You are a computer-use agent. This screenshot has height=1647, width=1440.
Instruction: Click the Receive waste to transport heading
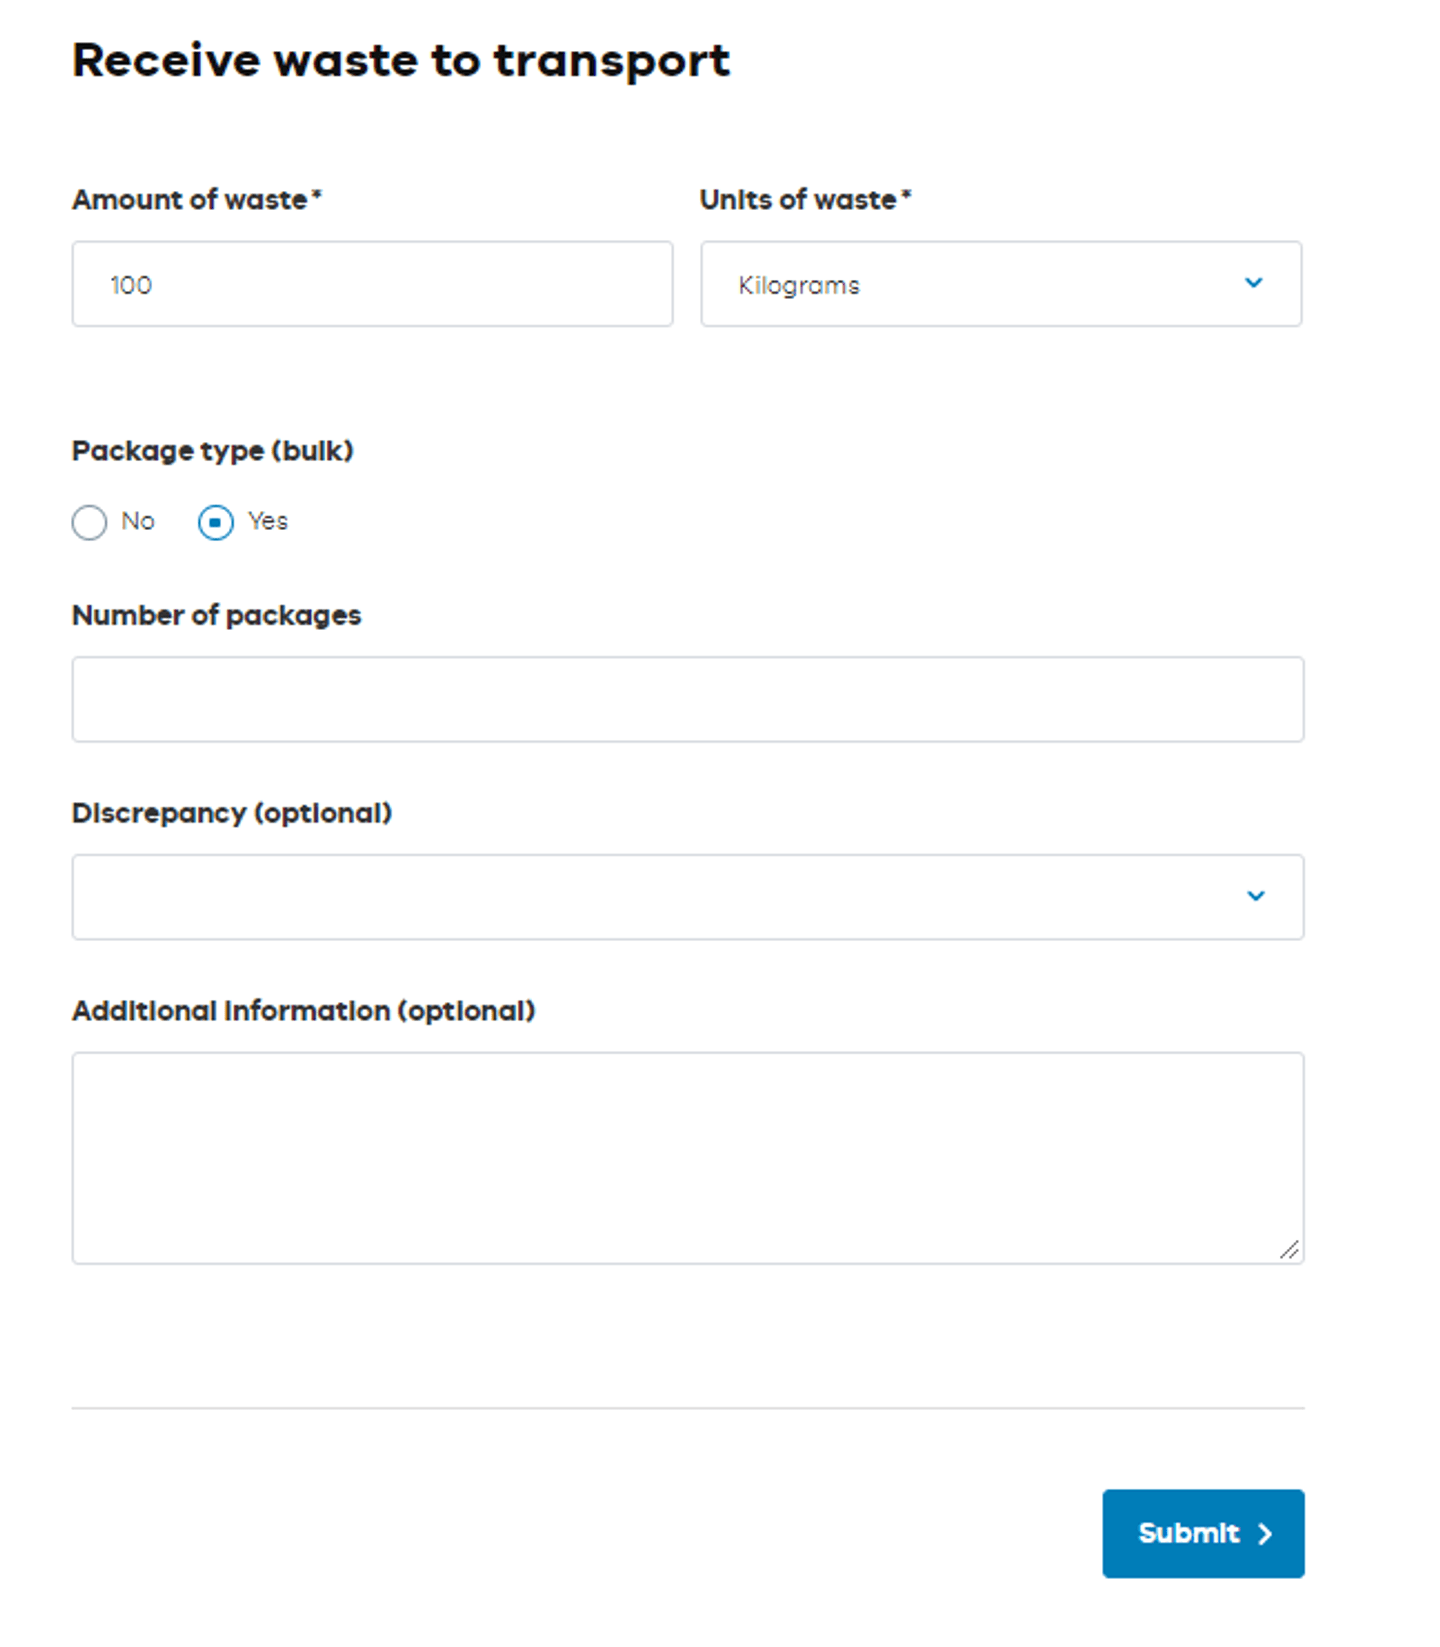(400, 59)
